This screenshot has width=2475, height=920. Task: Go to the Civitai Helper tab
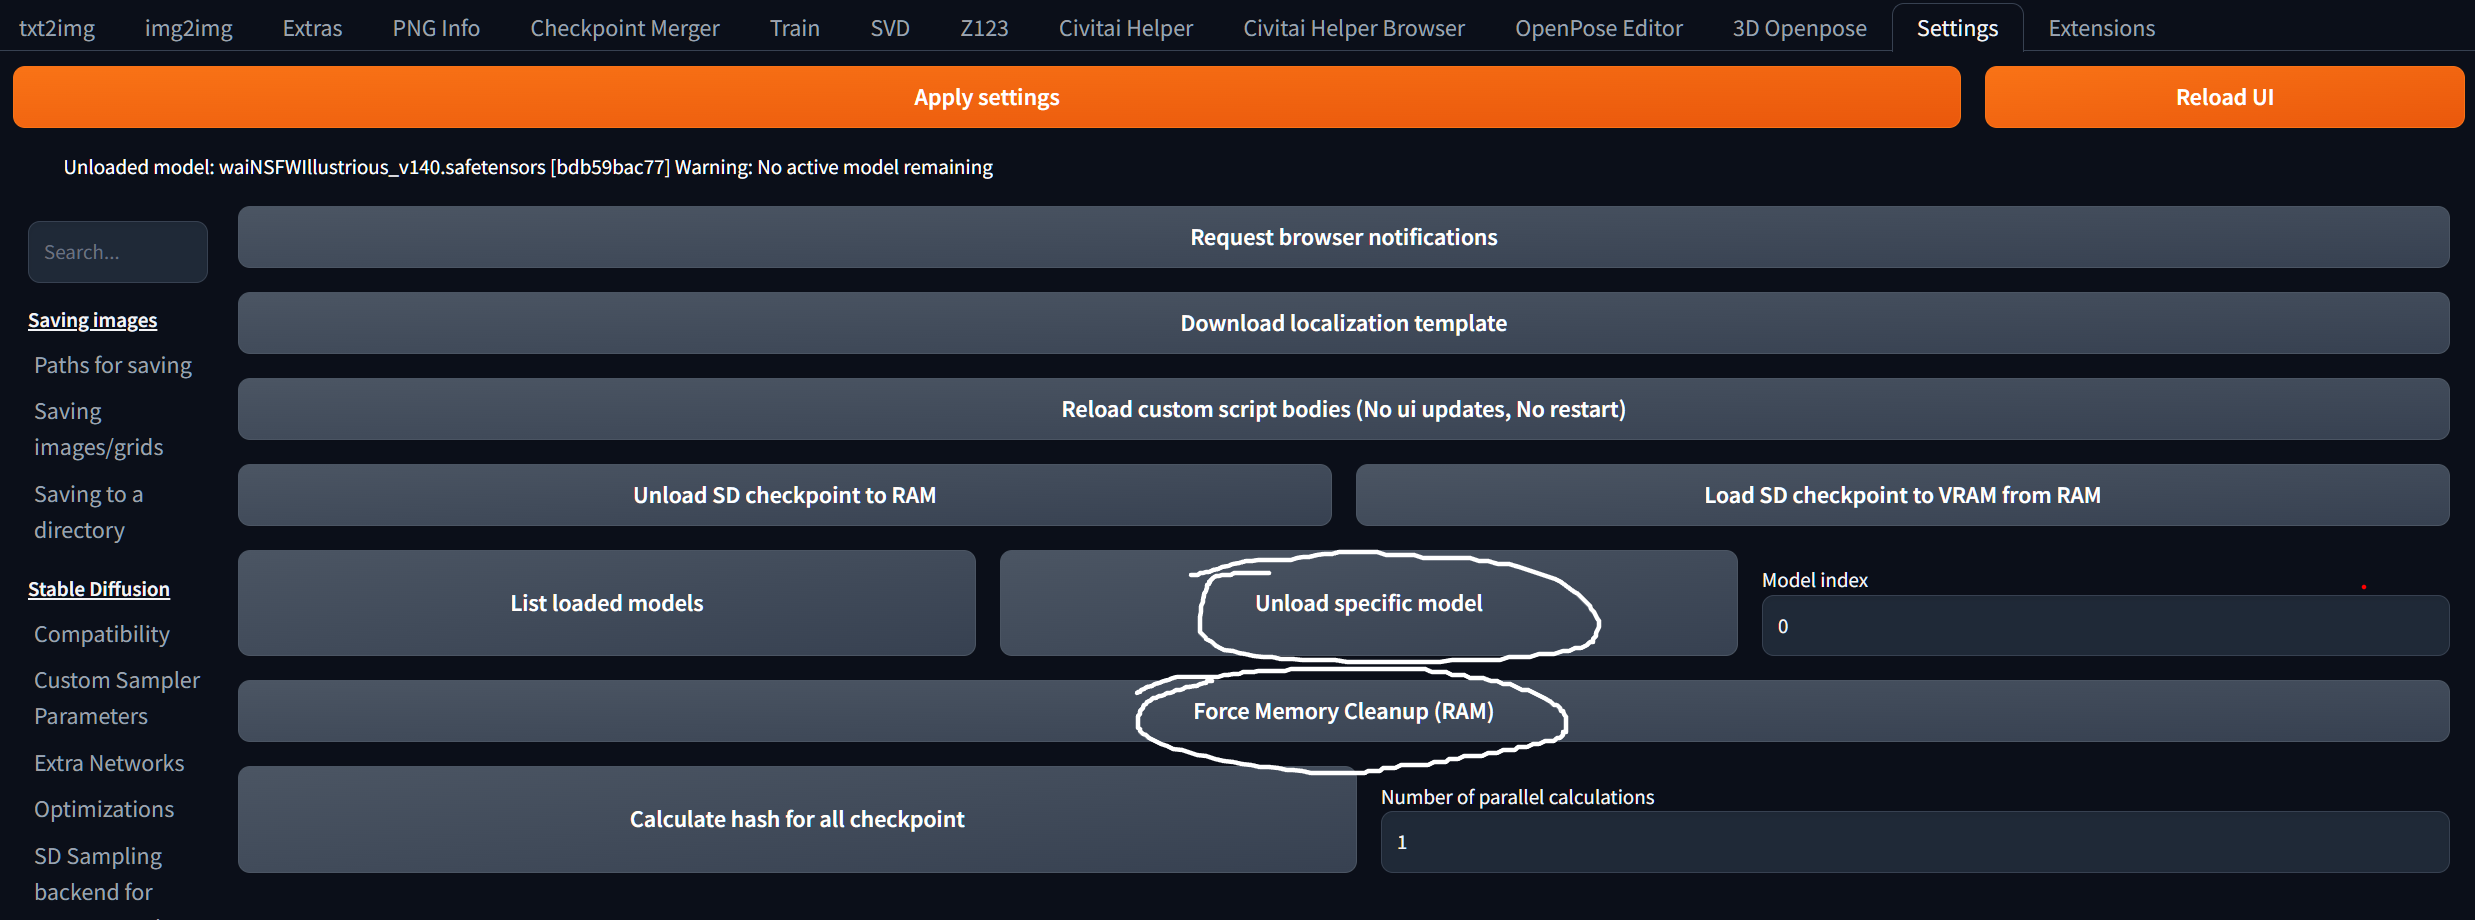[1126, 28]
